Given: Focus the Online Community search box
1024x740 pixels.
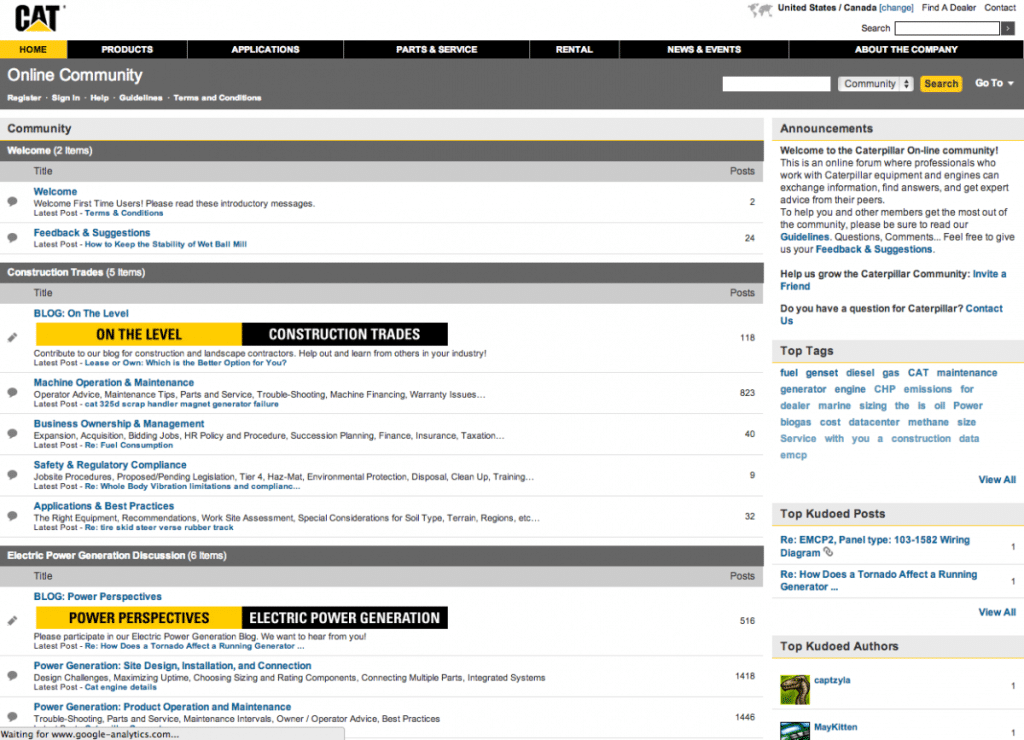Looking at the screenshot, I should pyautogui.click(x=776, y=84).
